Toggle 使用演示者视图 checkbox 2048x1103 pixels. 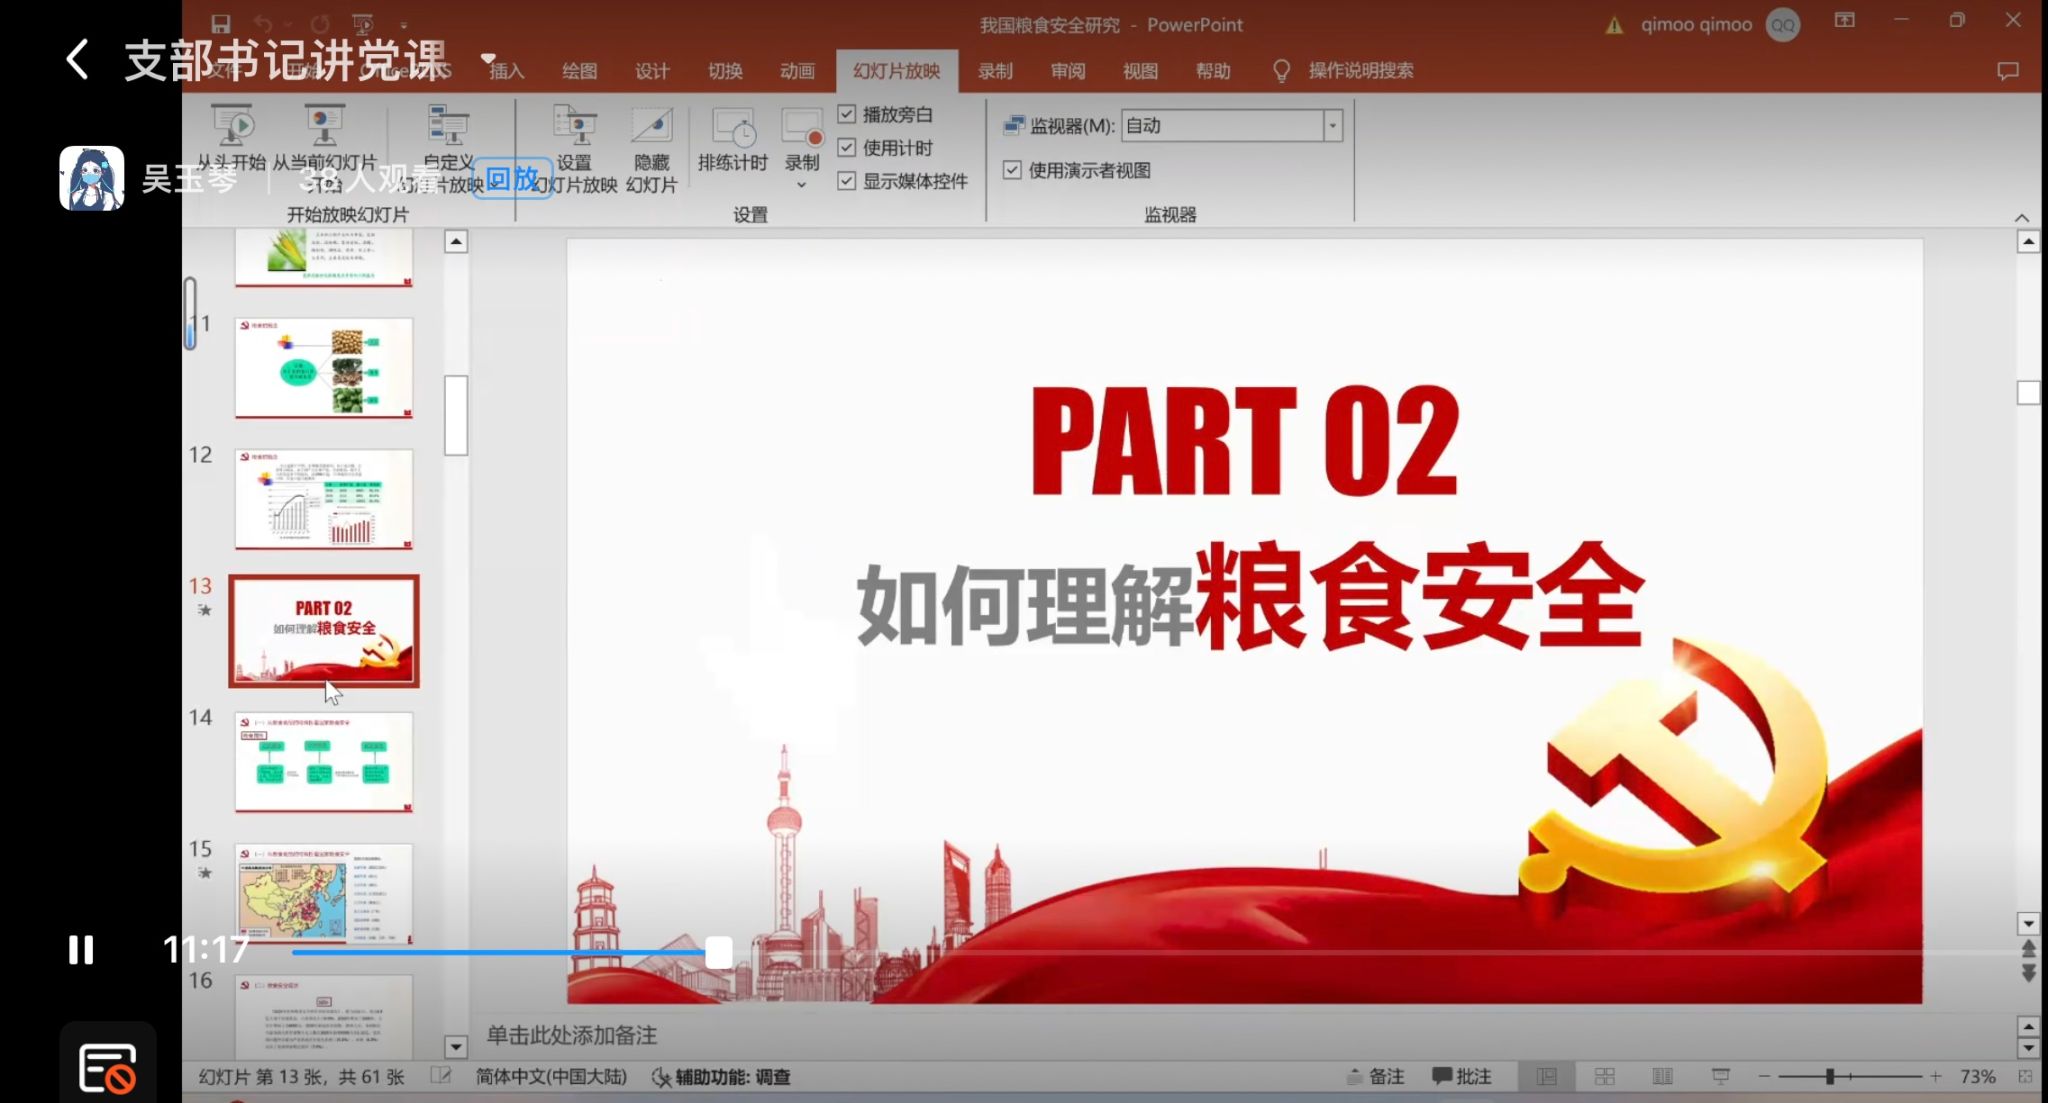pyautogui.click(x=1012, y=170)
